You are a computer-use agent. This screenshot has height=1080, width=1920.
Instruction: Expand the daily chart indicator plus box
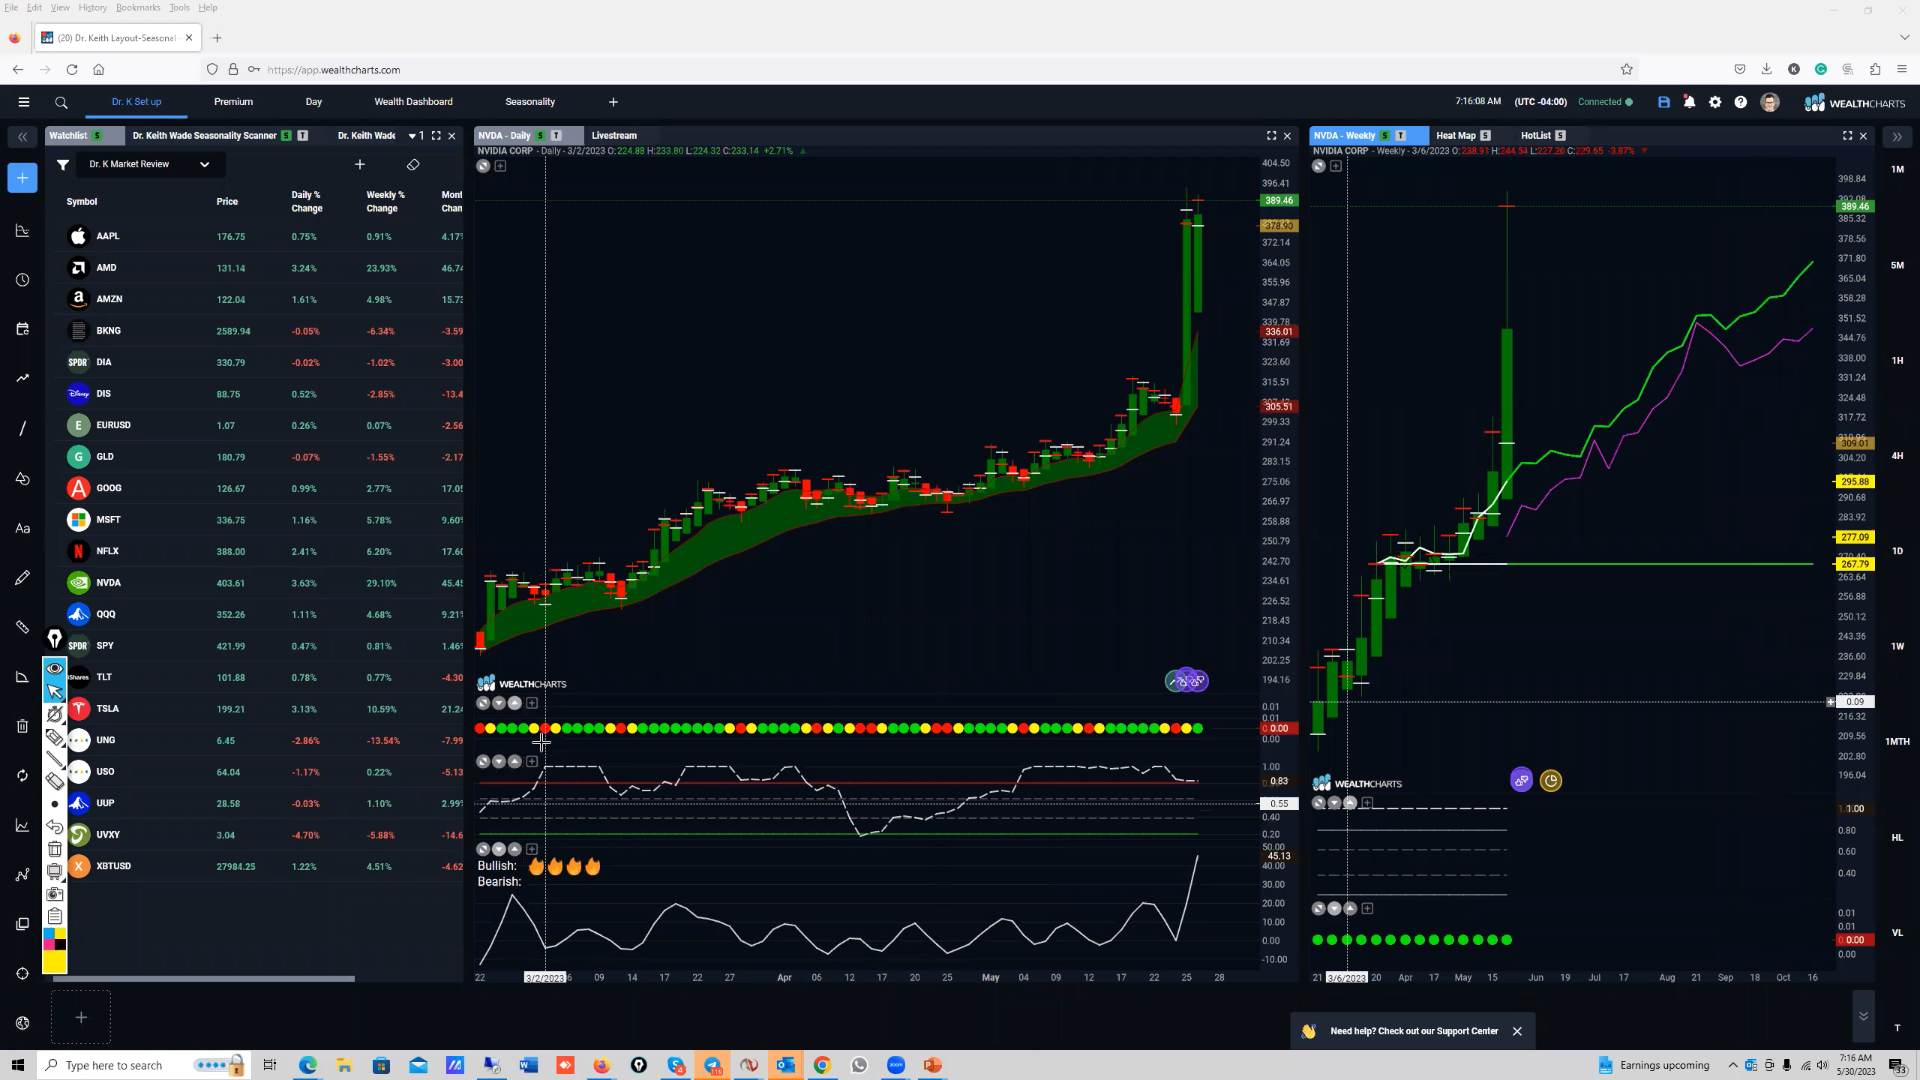(500, 166)
